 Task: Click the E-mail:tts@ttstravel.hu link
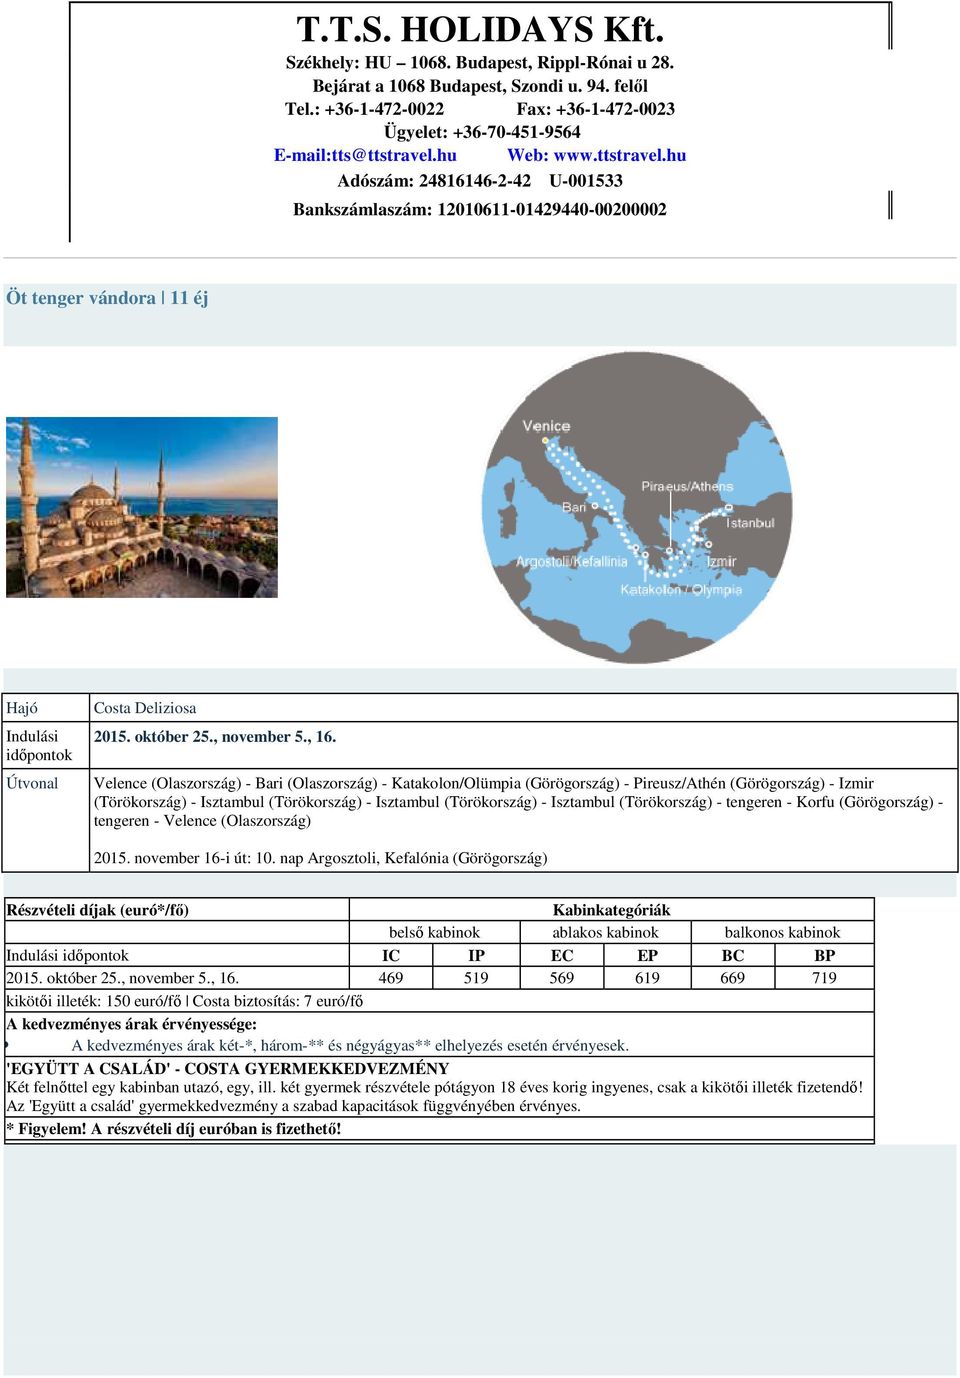pyautogui.click(x=365, y=155)
